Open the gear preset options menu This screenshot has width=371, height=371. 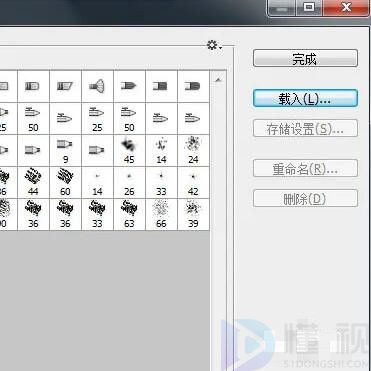tap(214, 45)
